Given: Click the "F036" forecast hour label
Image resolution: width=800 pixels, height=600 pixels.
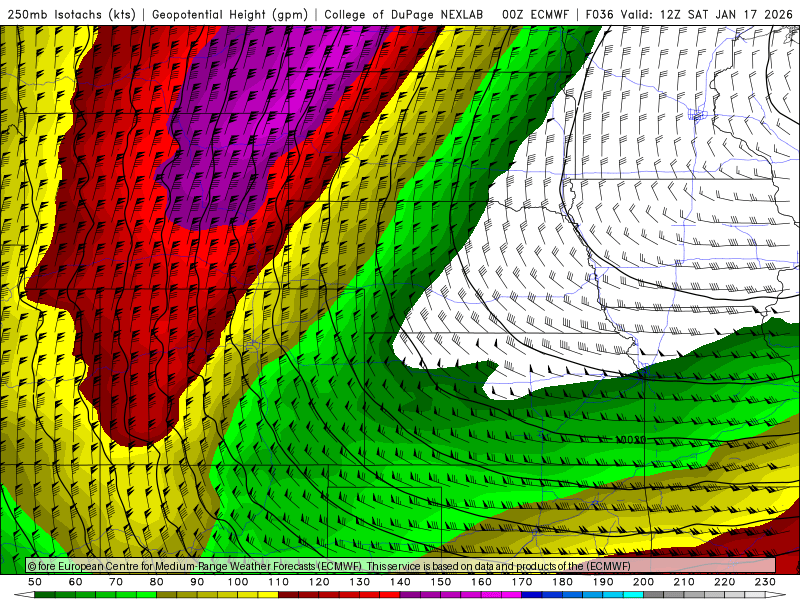Looking at the screenshot, I should 599,15.
